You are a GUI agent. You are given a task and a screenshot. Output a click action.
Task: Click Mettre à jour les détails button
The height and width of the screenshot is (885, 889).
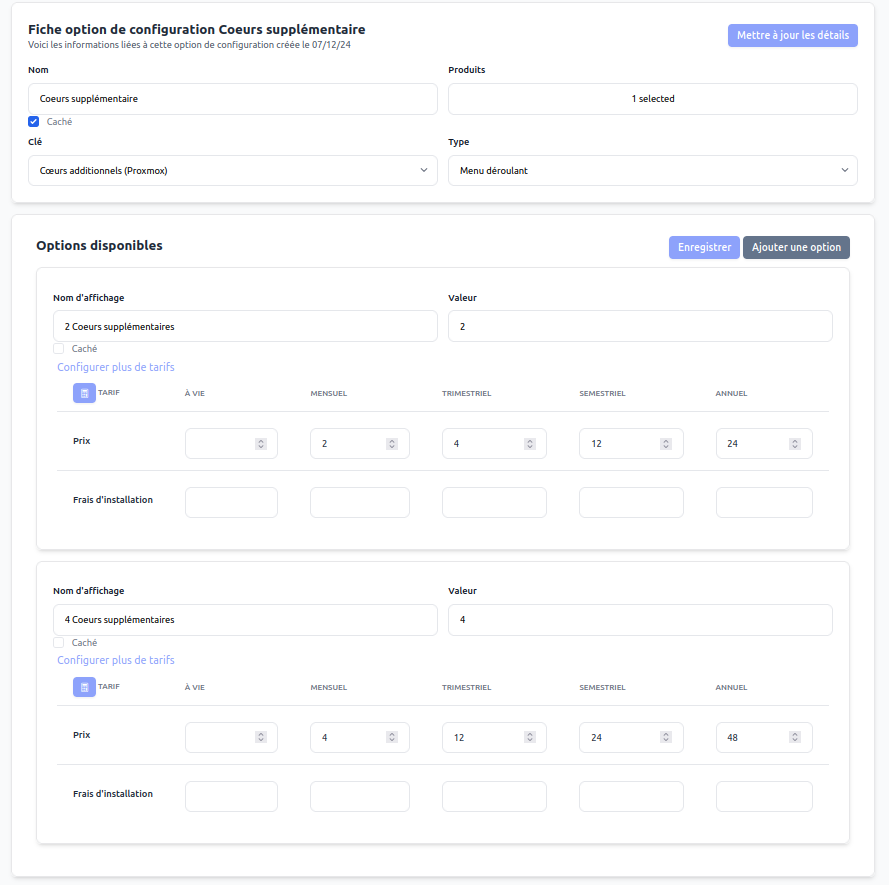tap(792, 35)
